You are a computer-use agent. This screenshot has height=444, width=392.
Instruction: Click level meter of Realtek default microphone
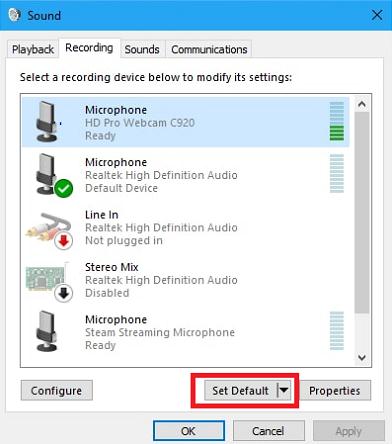click(337, 174)
